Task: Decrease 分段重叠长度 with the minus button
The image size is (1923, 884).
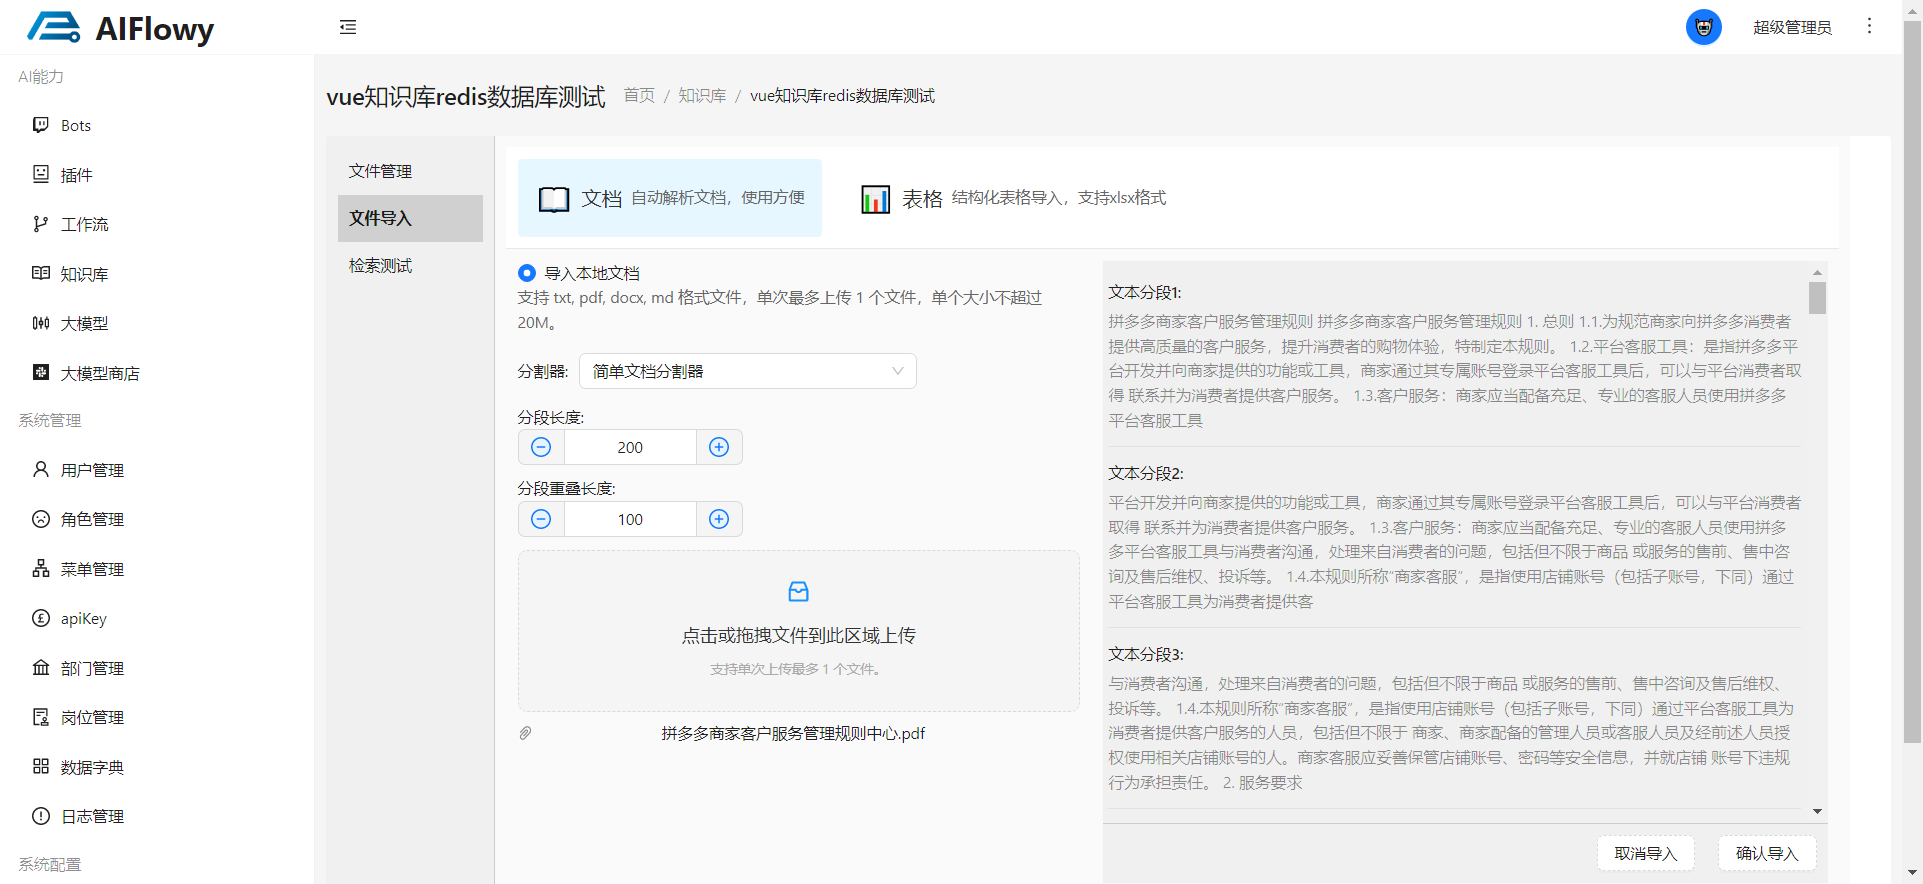Action: tap(541, 519)
